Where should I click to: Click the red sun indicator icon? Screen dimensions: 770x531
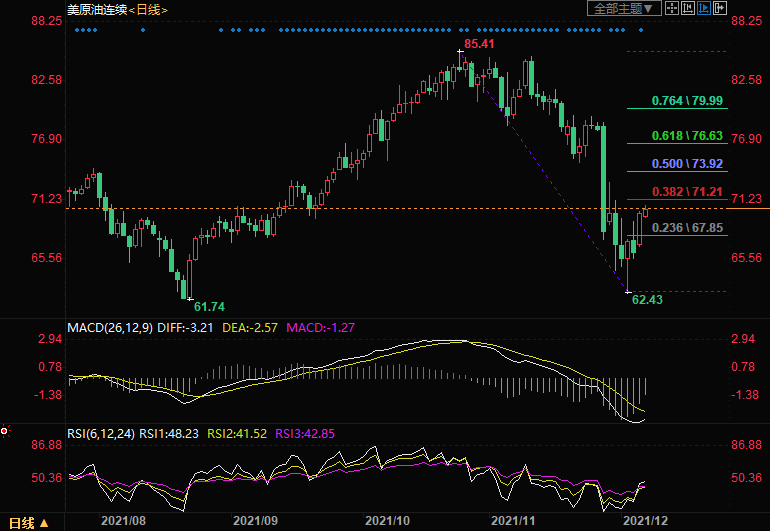click(x=5, y=431)
